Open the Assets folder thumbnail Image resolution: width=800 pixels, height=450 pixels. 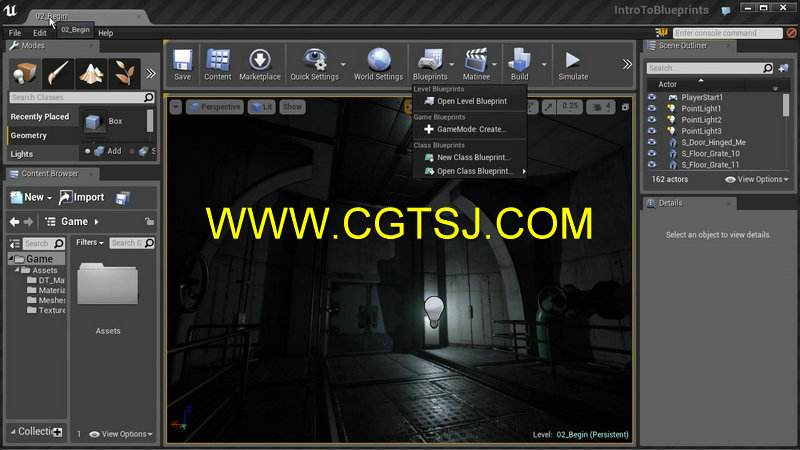pos(108,284)
